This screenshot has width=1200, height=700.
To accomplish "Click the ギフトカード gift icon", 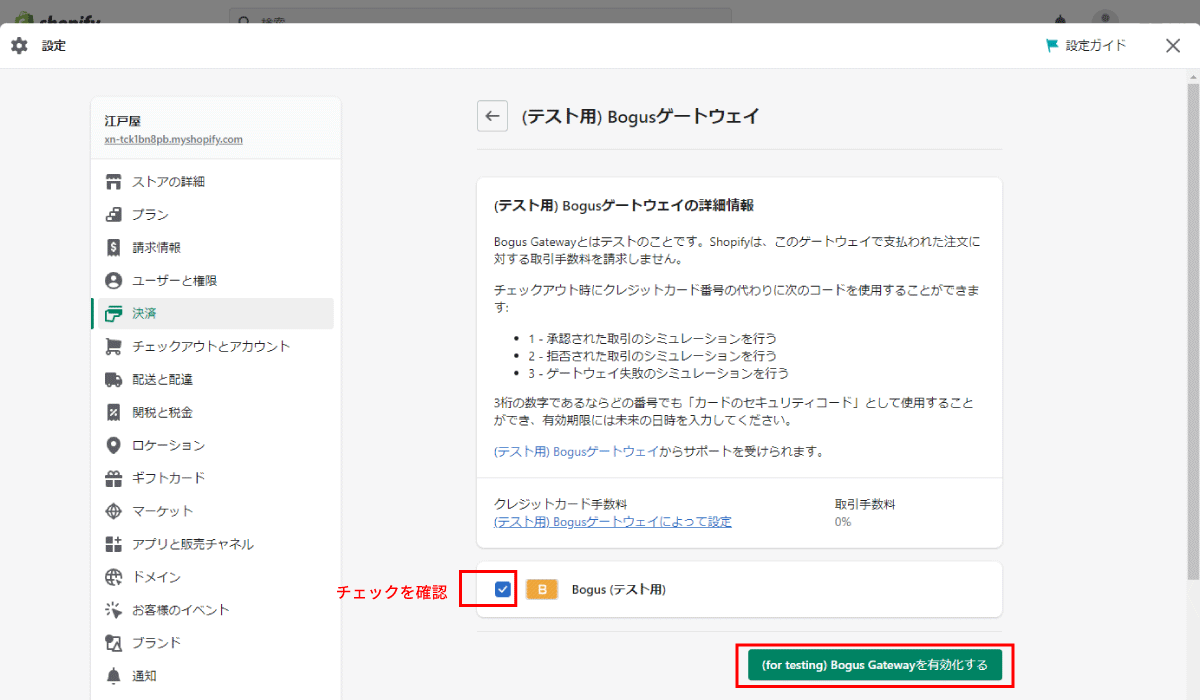I will [x=114, y=479].
